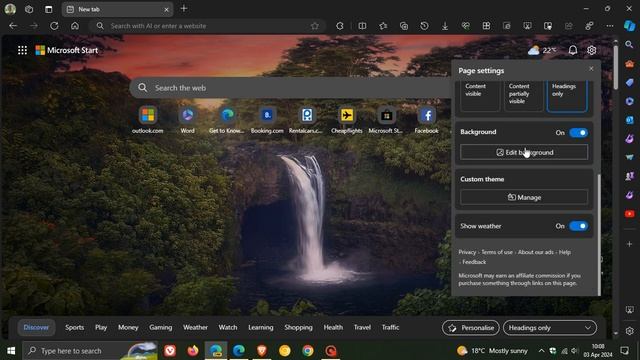Select the Content visible layout option
Viewport: 640px width, 360px height.
click(x=480, y=96)
